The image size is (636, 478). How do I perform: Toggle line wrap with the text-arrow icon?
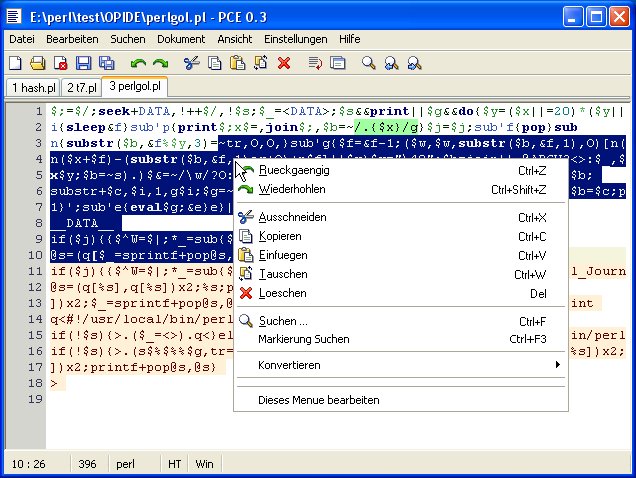(315, 63)
